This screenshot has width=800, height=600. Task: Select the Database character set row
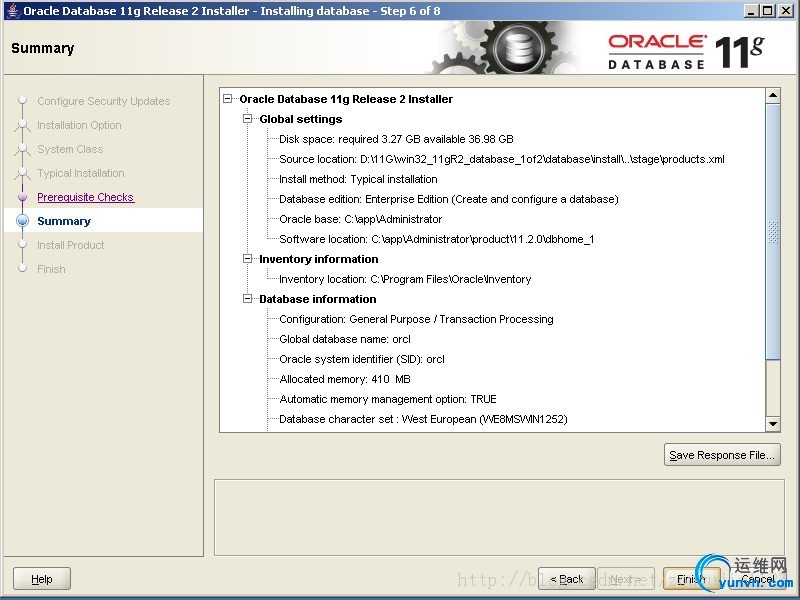pos(423,419)
